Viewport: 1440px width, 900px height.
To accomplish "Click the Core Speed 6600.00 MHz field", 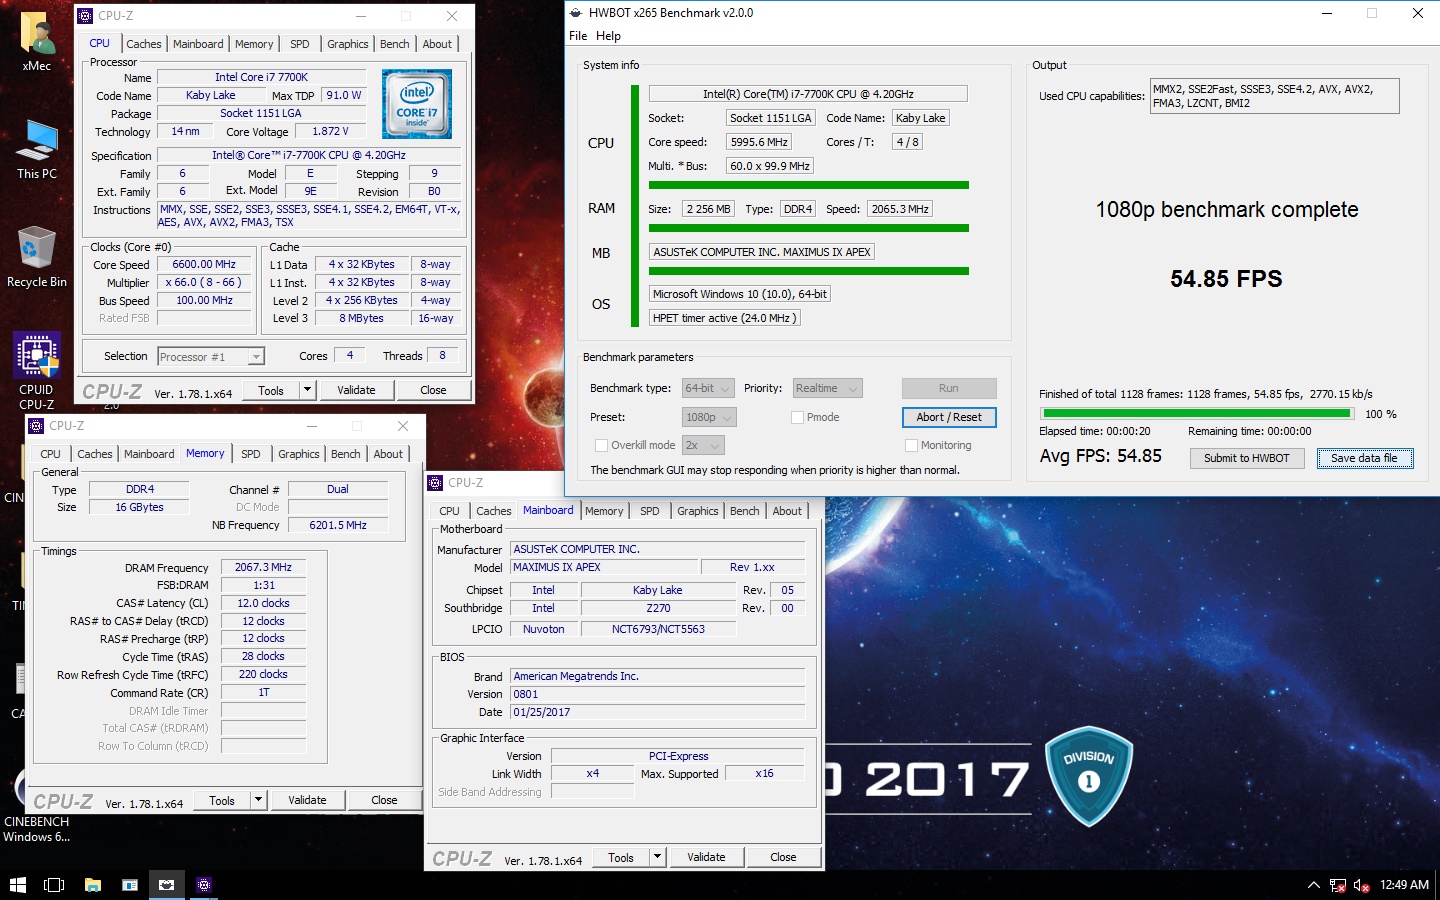I will coord(204,265).
